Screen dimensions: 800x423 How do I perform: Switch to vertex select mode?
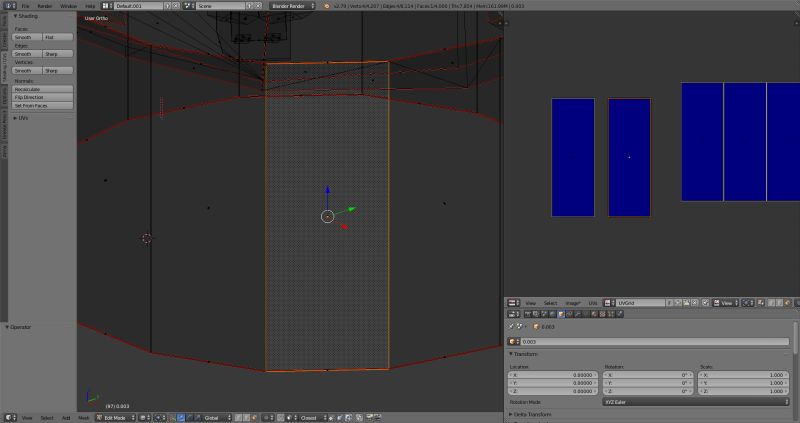(238, 417)
